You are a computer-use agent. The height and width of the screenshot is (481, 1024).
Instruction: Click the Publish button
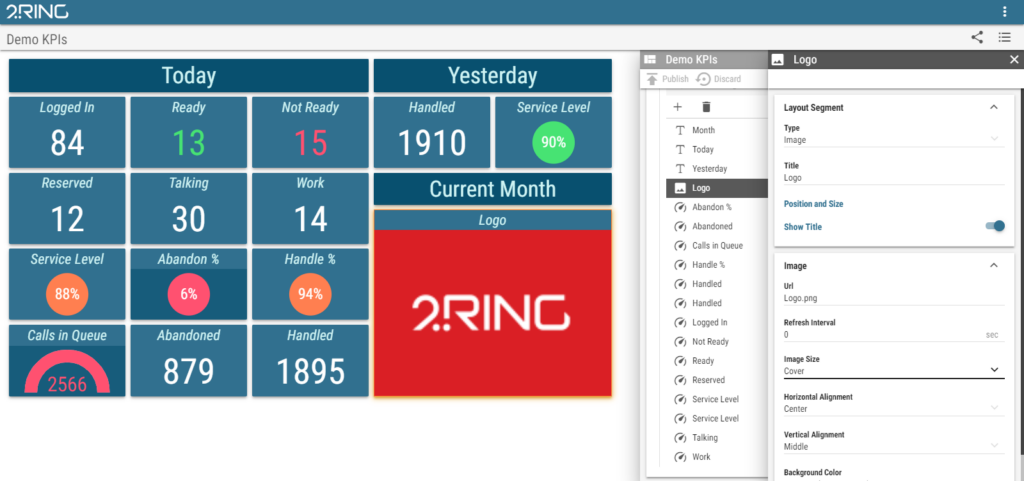point(667,79)
